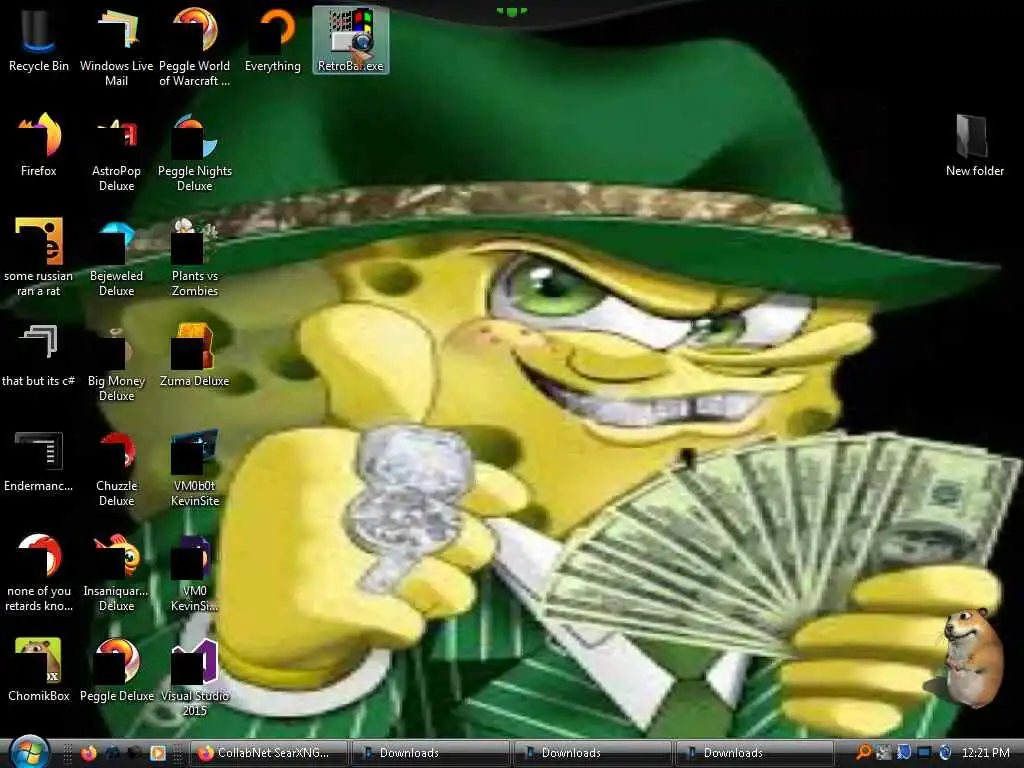Open the 12:21 PM taskbar clock
1024x768 pixels.
[985, 753]
